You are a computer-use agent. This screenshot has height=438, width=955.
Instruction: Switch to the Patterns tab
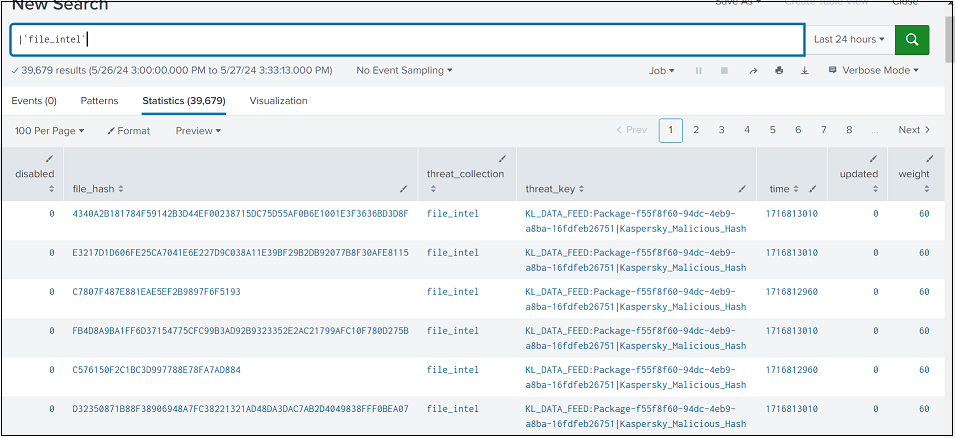pos(99,101)
